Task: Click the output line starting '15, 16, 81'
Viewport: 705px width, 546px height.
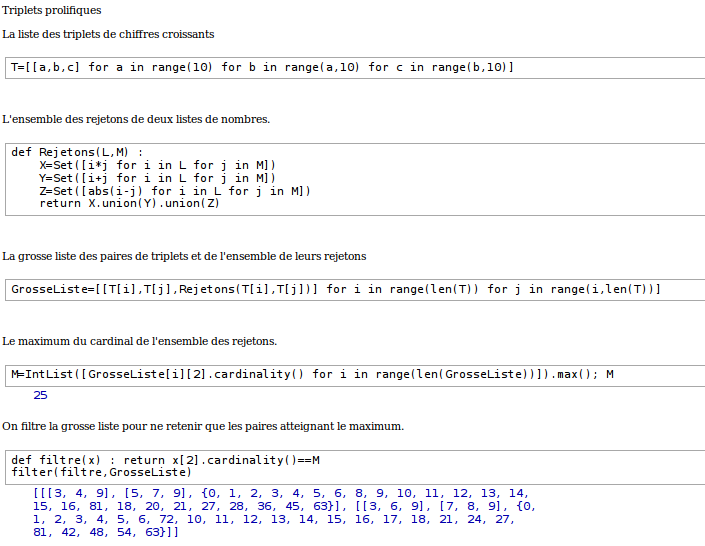Action: [x=280, y=506]
